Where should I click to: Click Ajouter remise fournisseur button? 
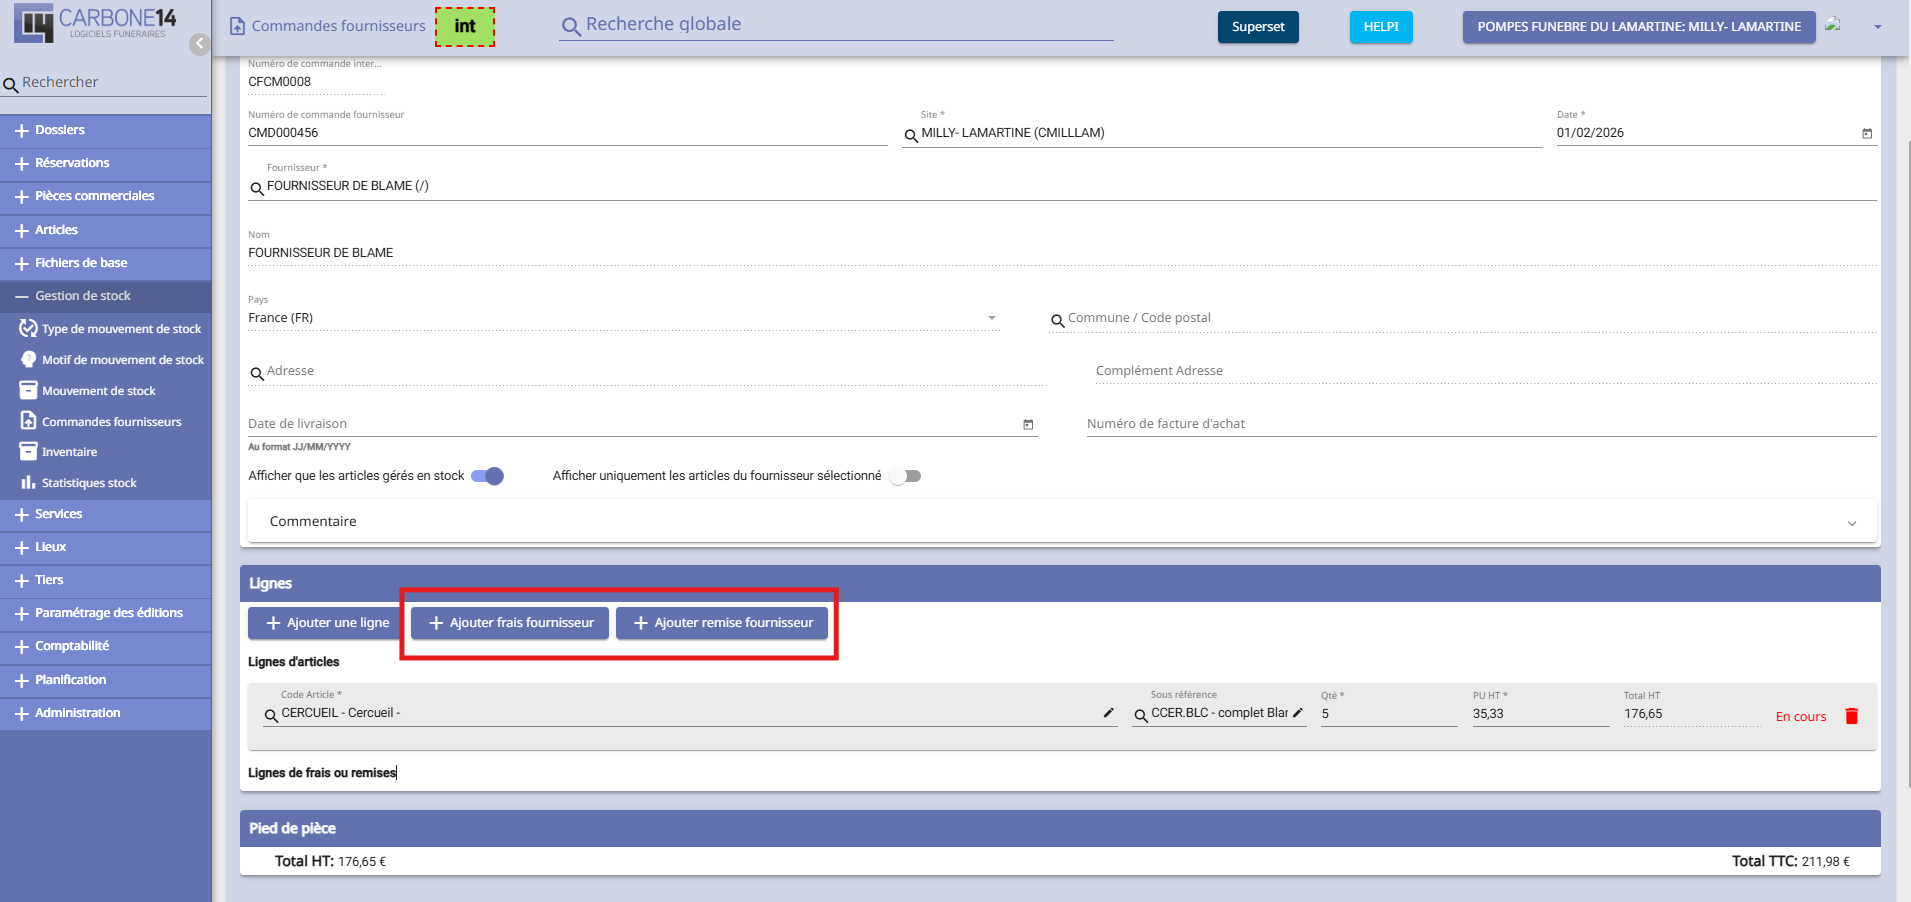(722, 623)
